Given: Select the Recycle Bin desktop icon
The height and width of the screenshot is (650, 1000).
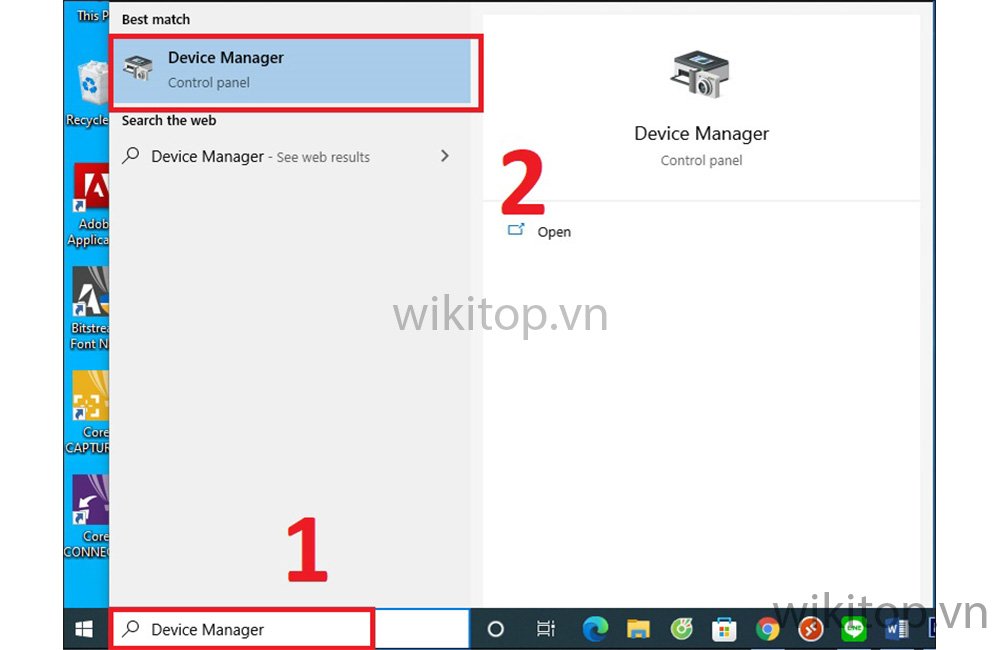Looking at the screenshot, I should click(90, 90).
